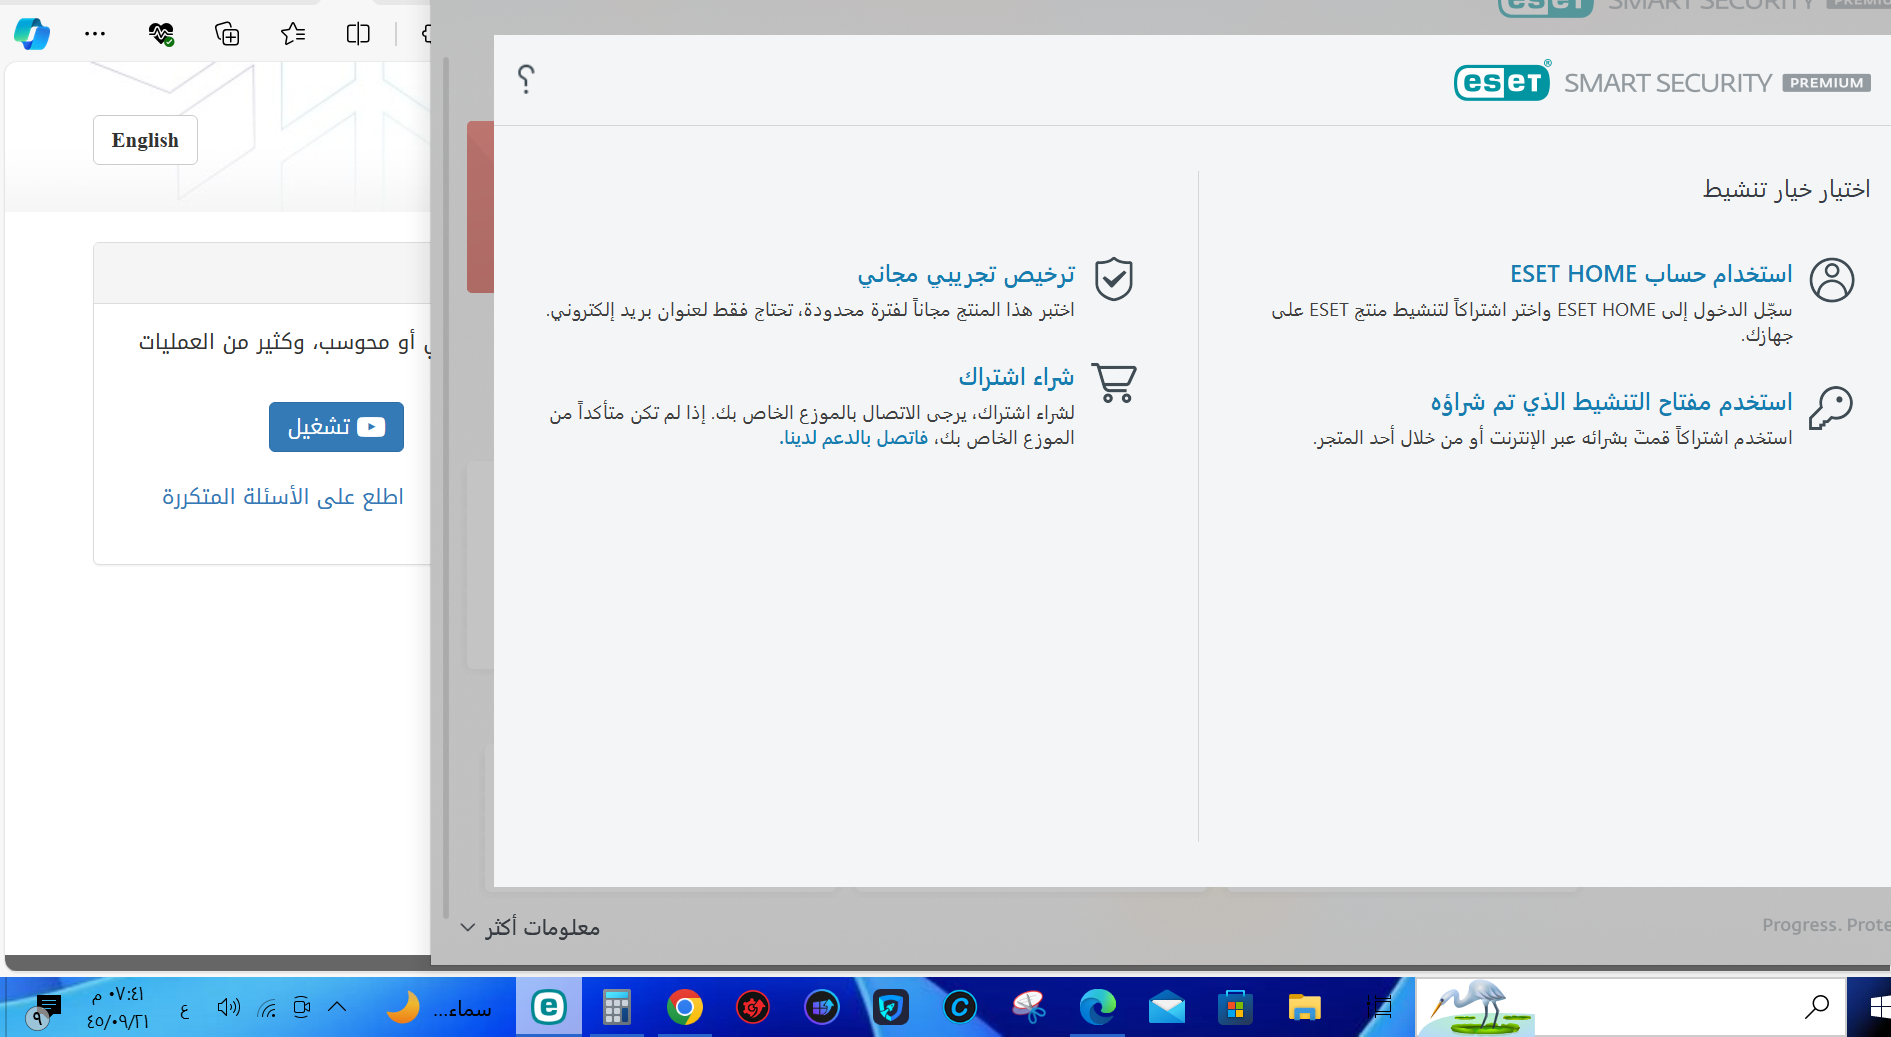Select 'استخدام حساب ESET HOME' option

coord(1651,274)
